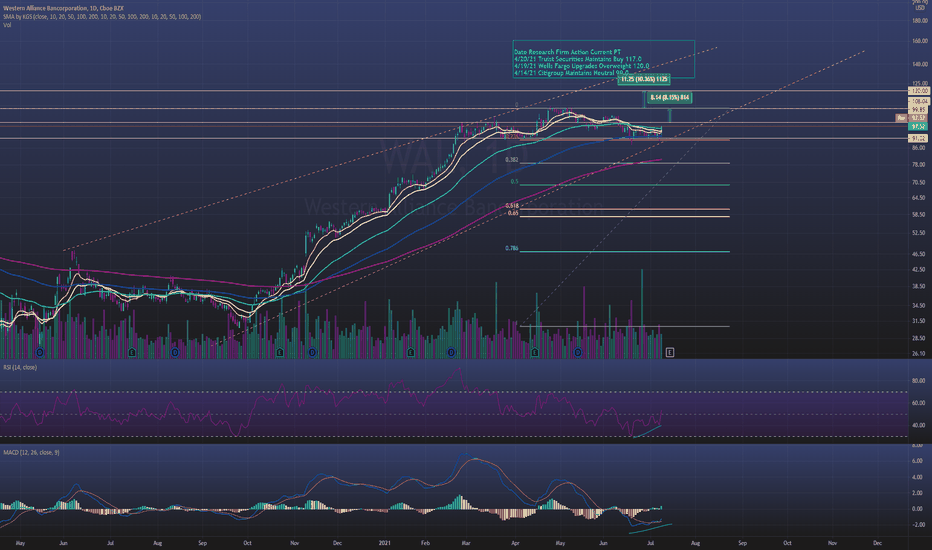This screenshot has width=932, height=550.
Task: Click the Western Alliance Bancorporation symbol title
Action: click(x=63, y=8)
